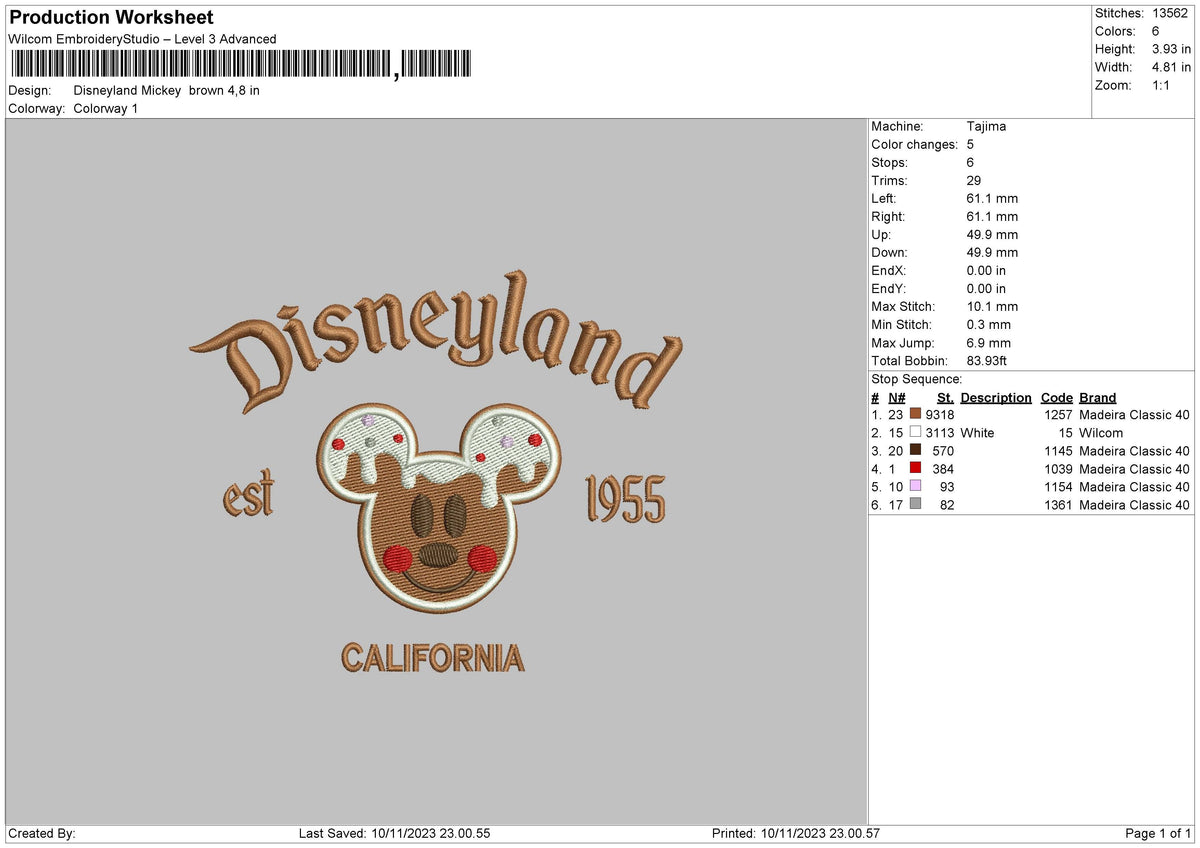The height and width of the screenshot is (848, 1200).
Task: Click the Height value 3.93 in
Action: [1171, 49]
